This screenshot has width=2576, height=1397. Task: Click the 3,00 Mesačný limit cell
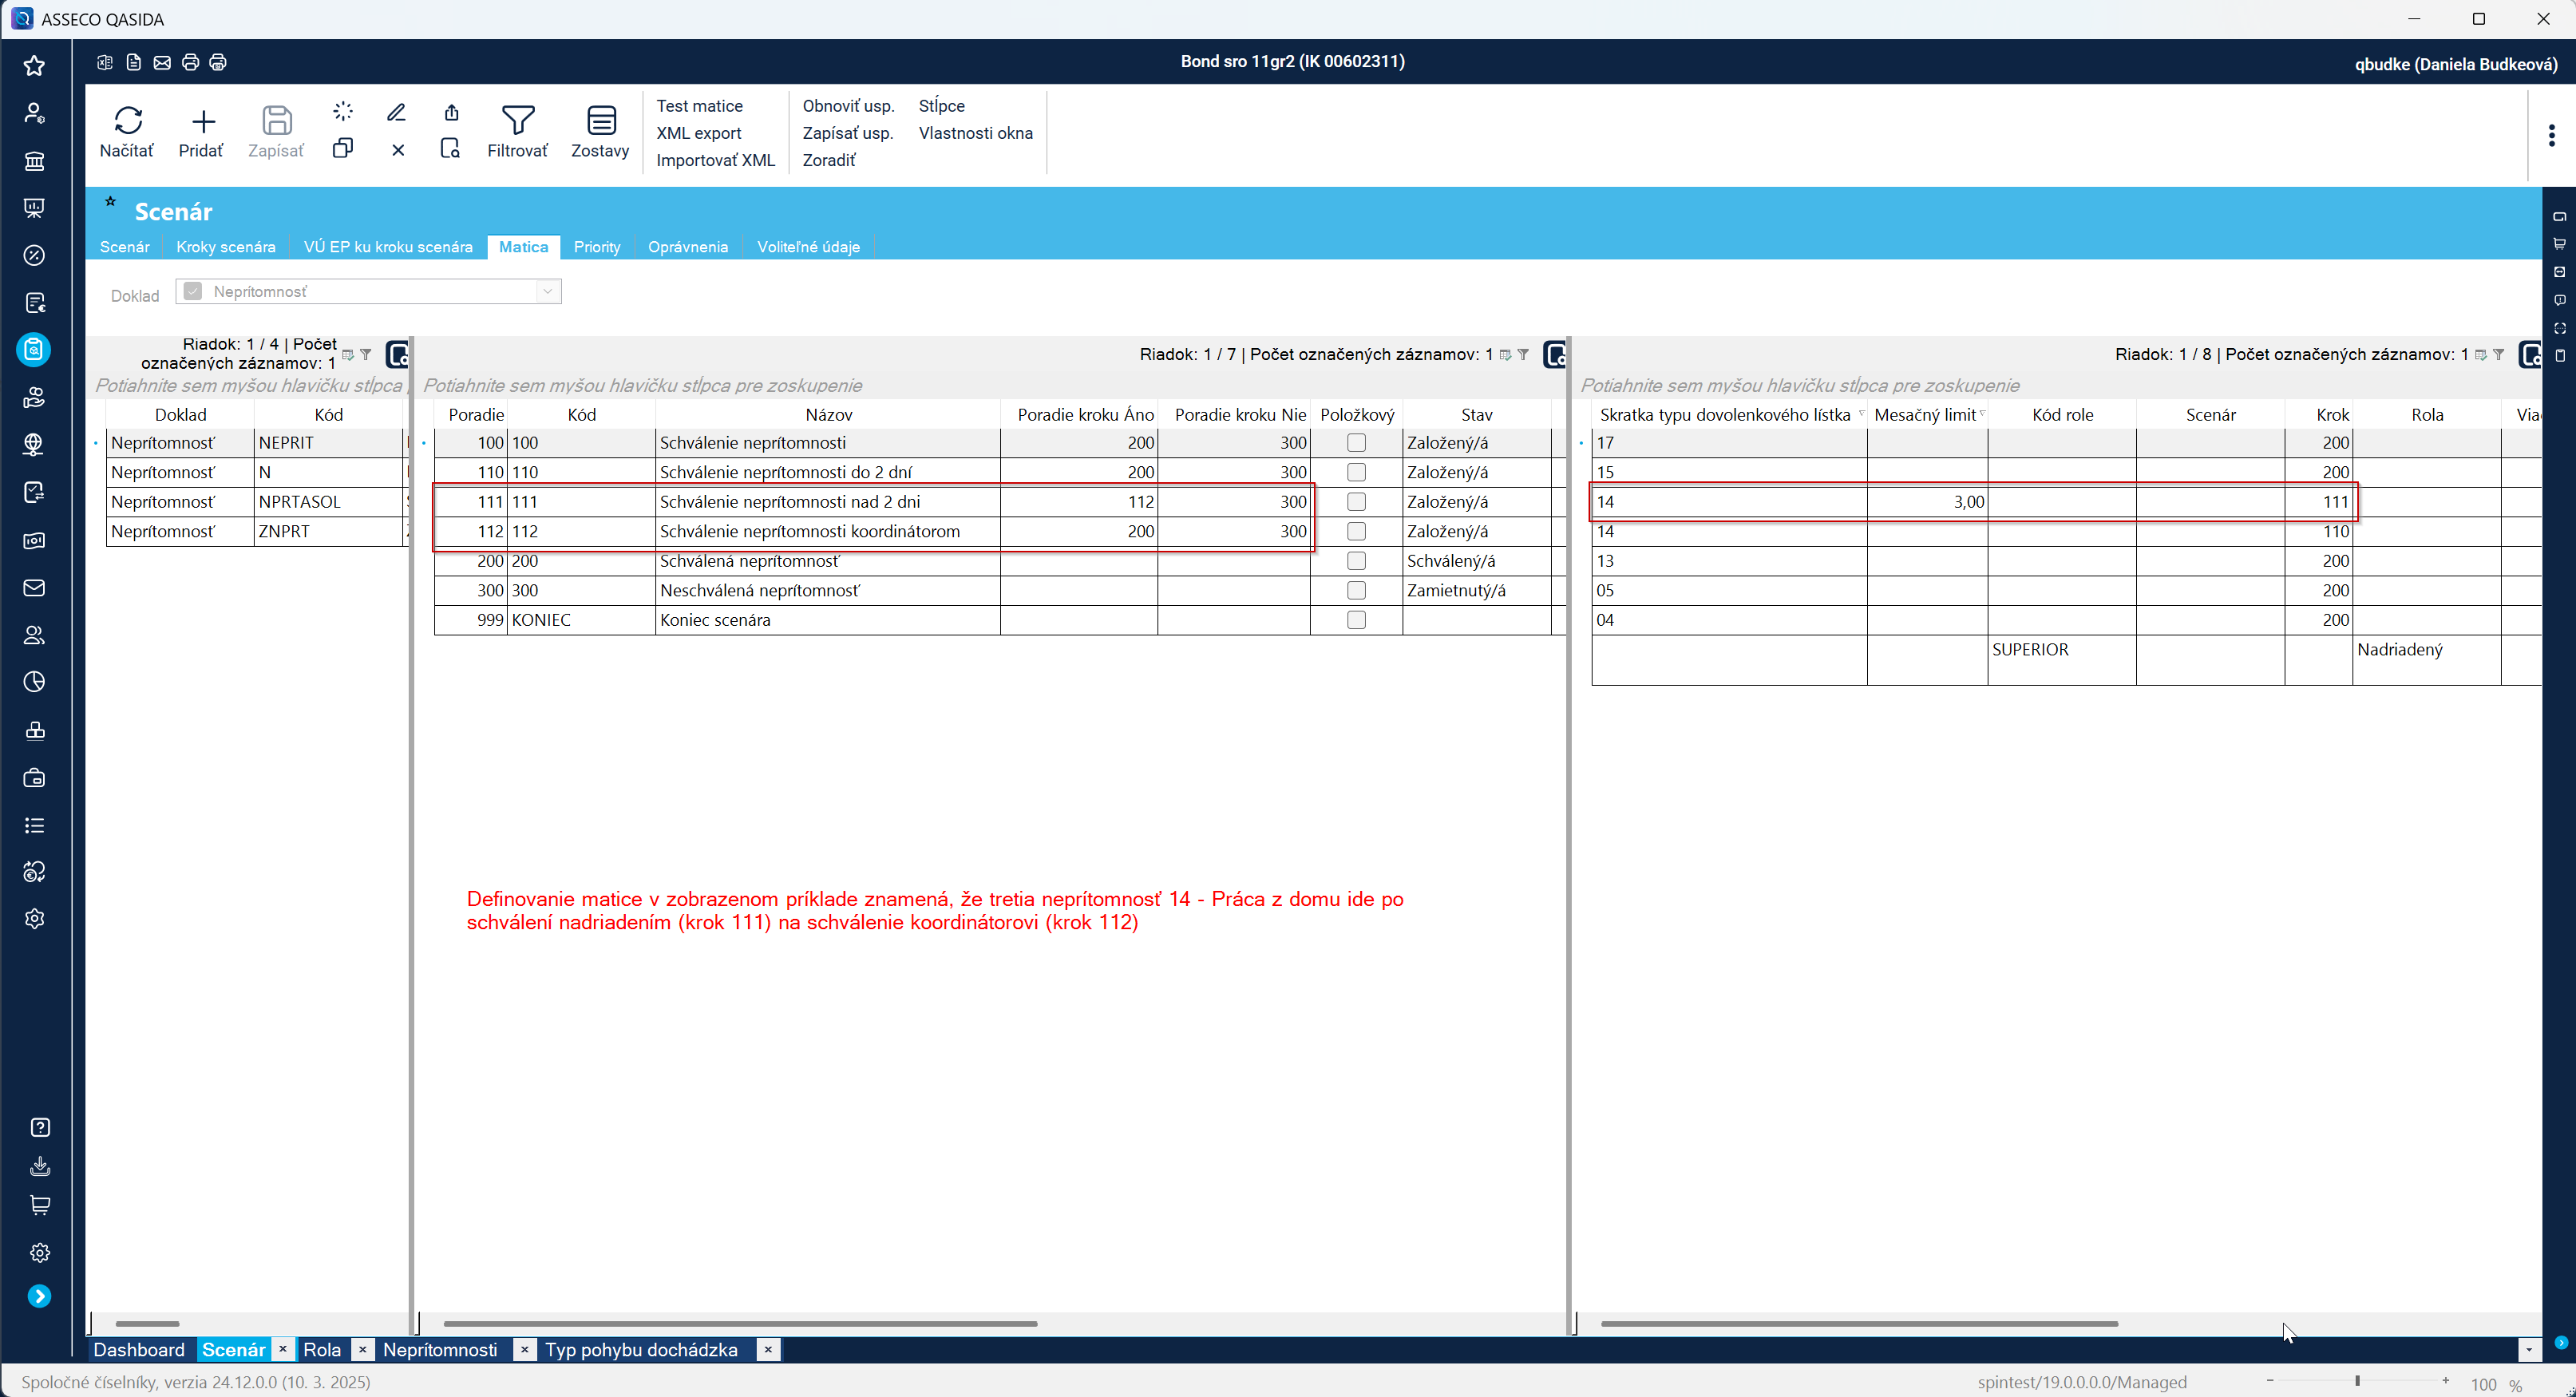pos(1927,502)
